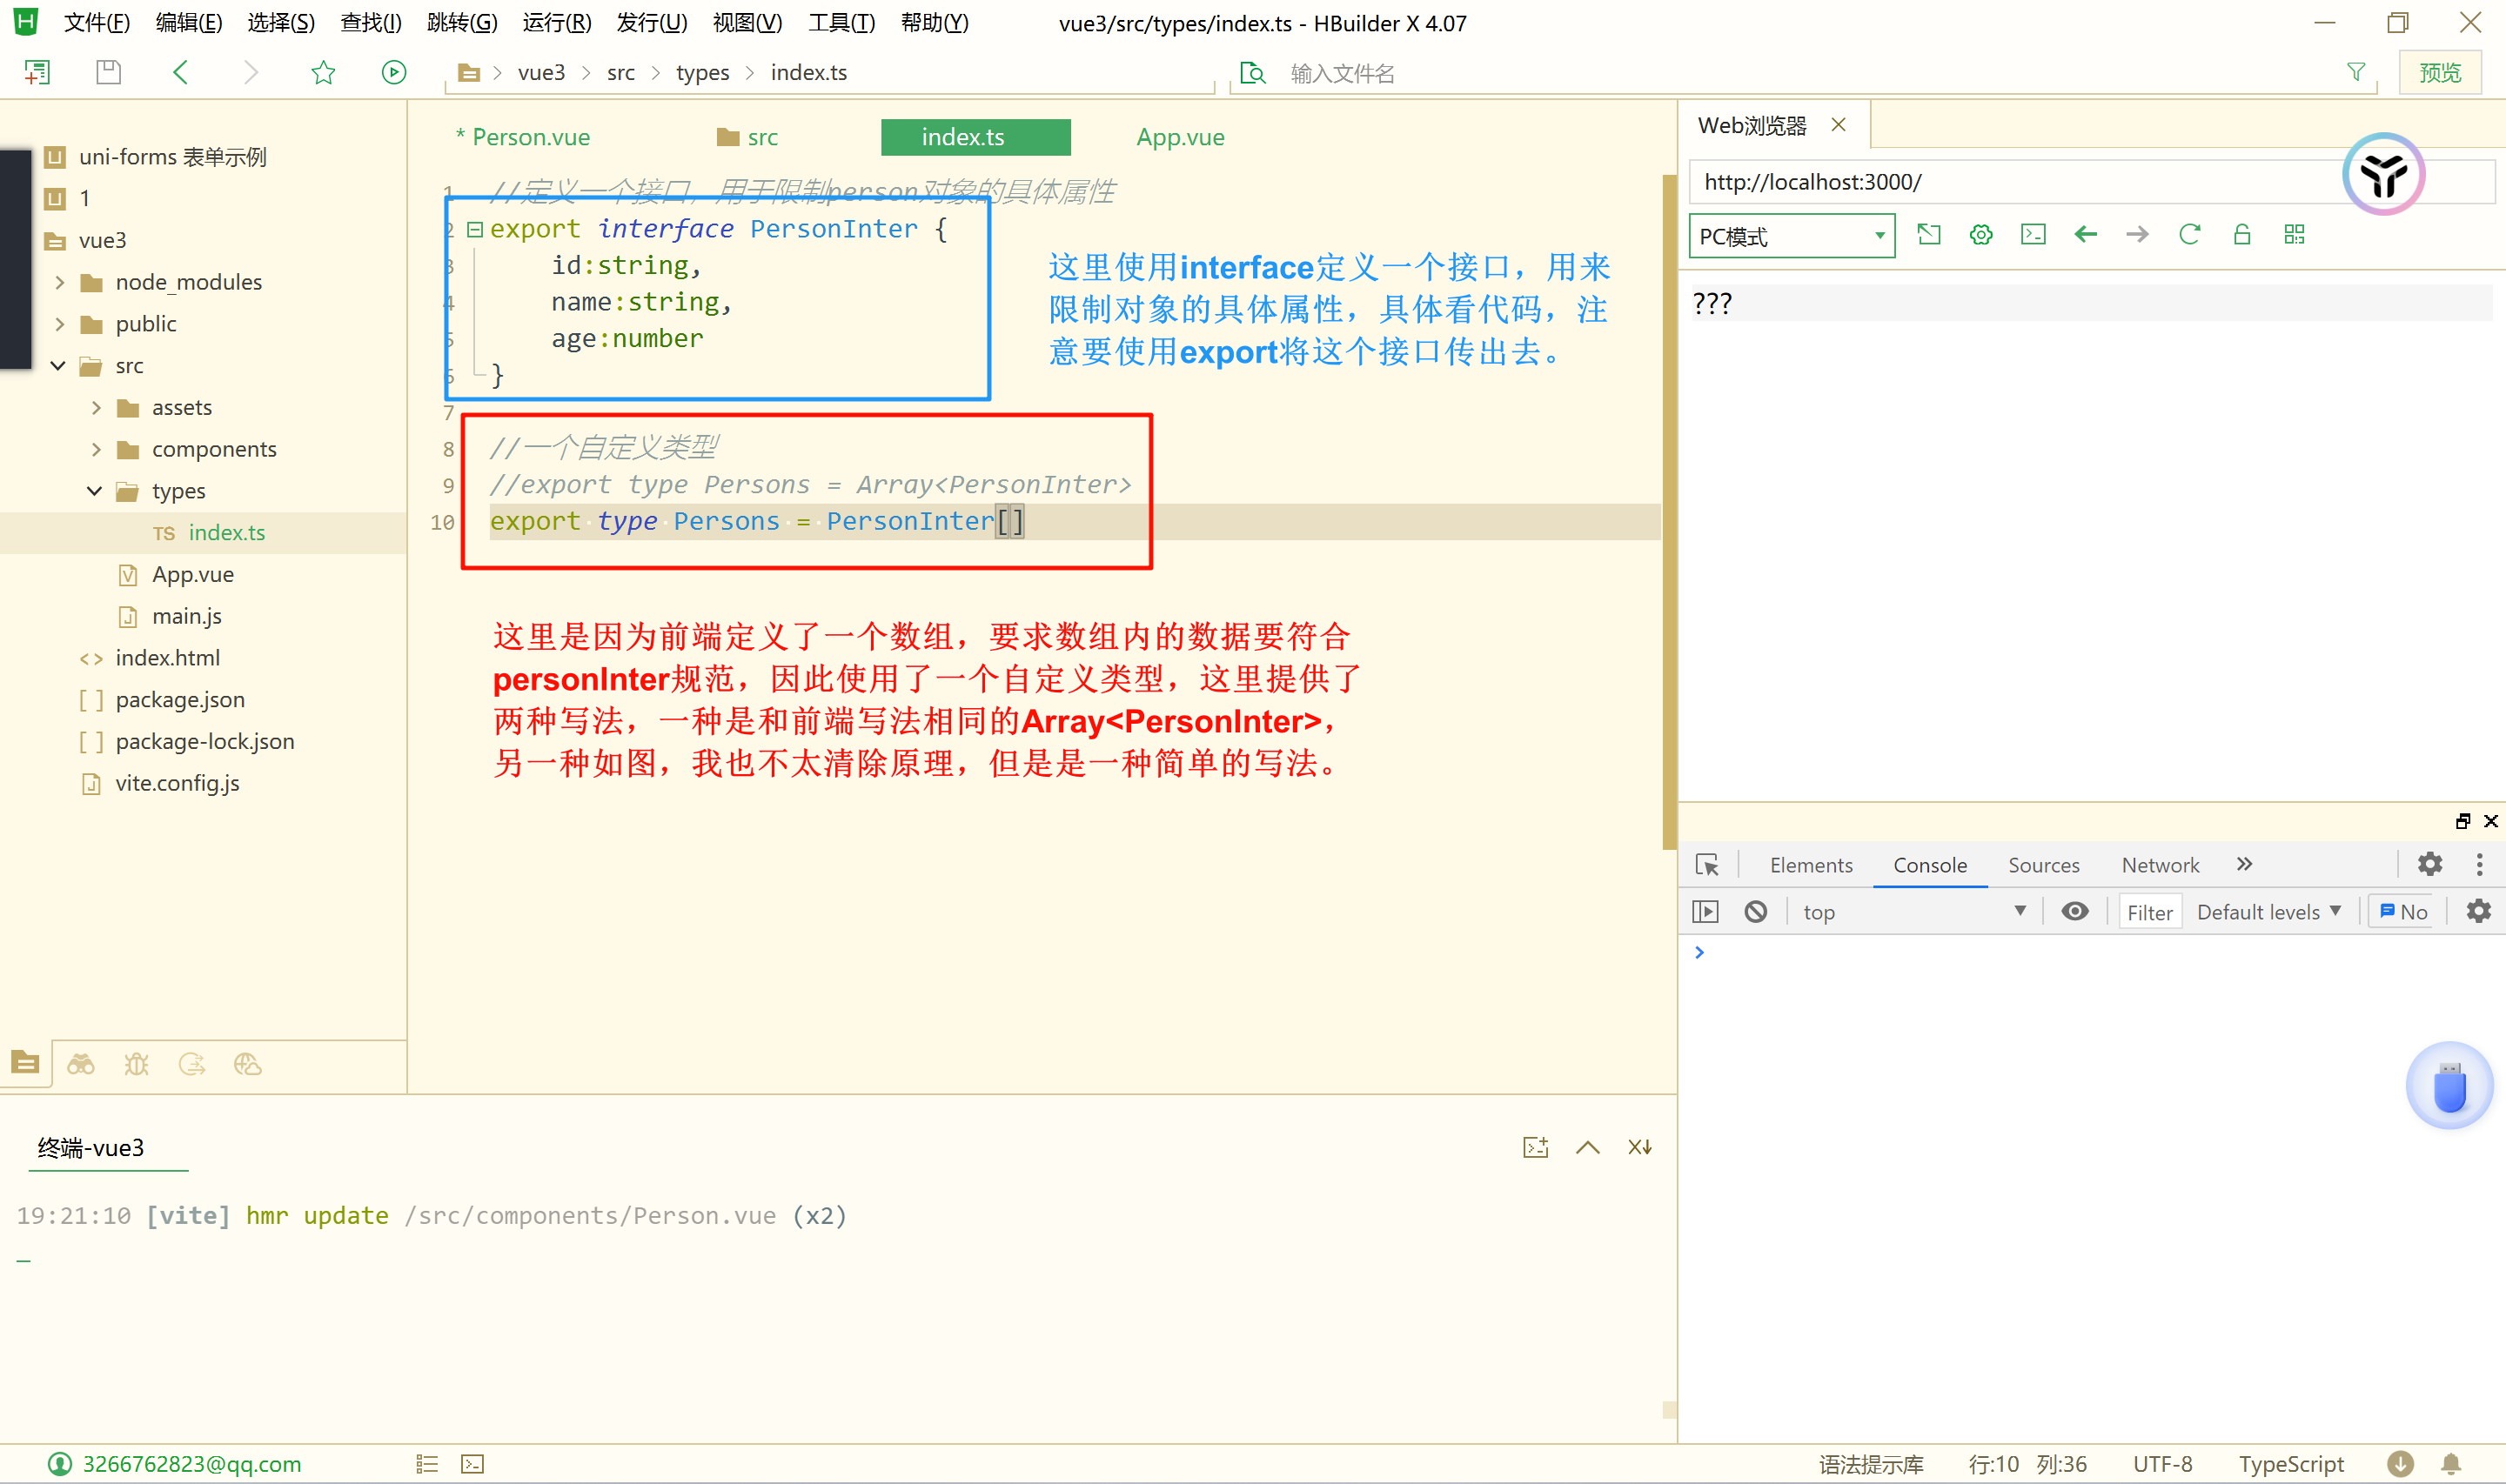This screenshot has height=1484, width=2506.
Task: Switch to the App.vue editor tab
Action: click(x=1179, y=137)
